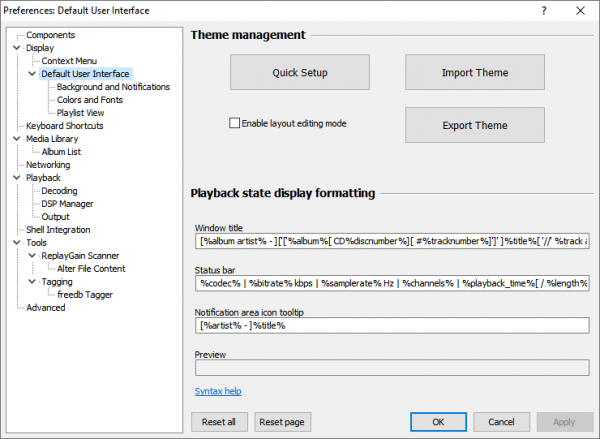
Task: Click the Reset page button
Action: click(283, 422)
